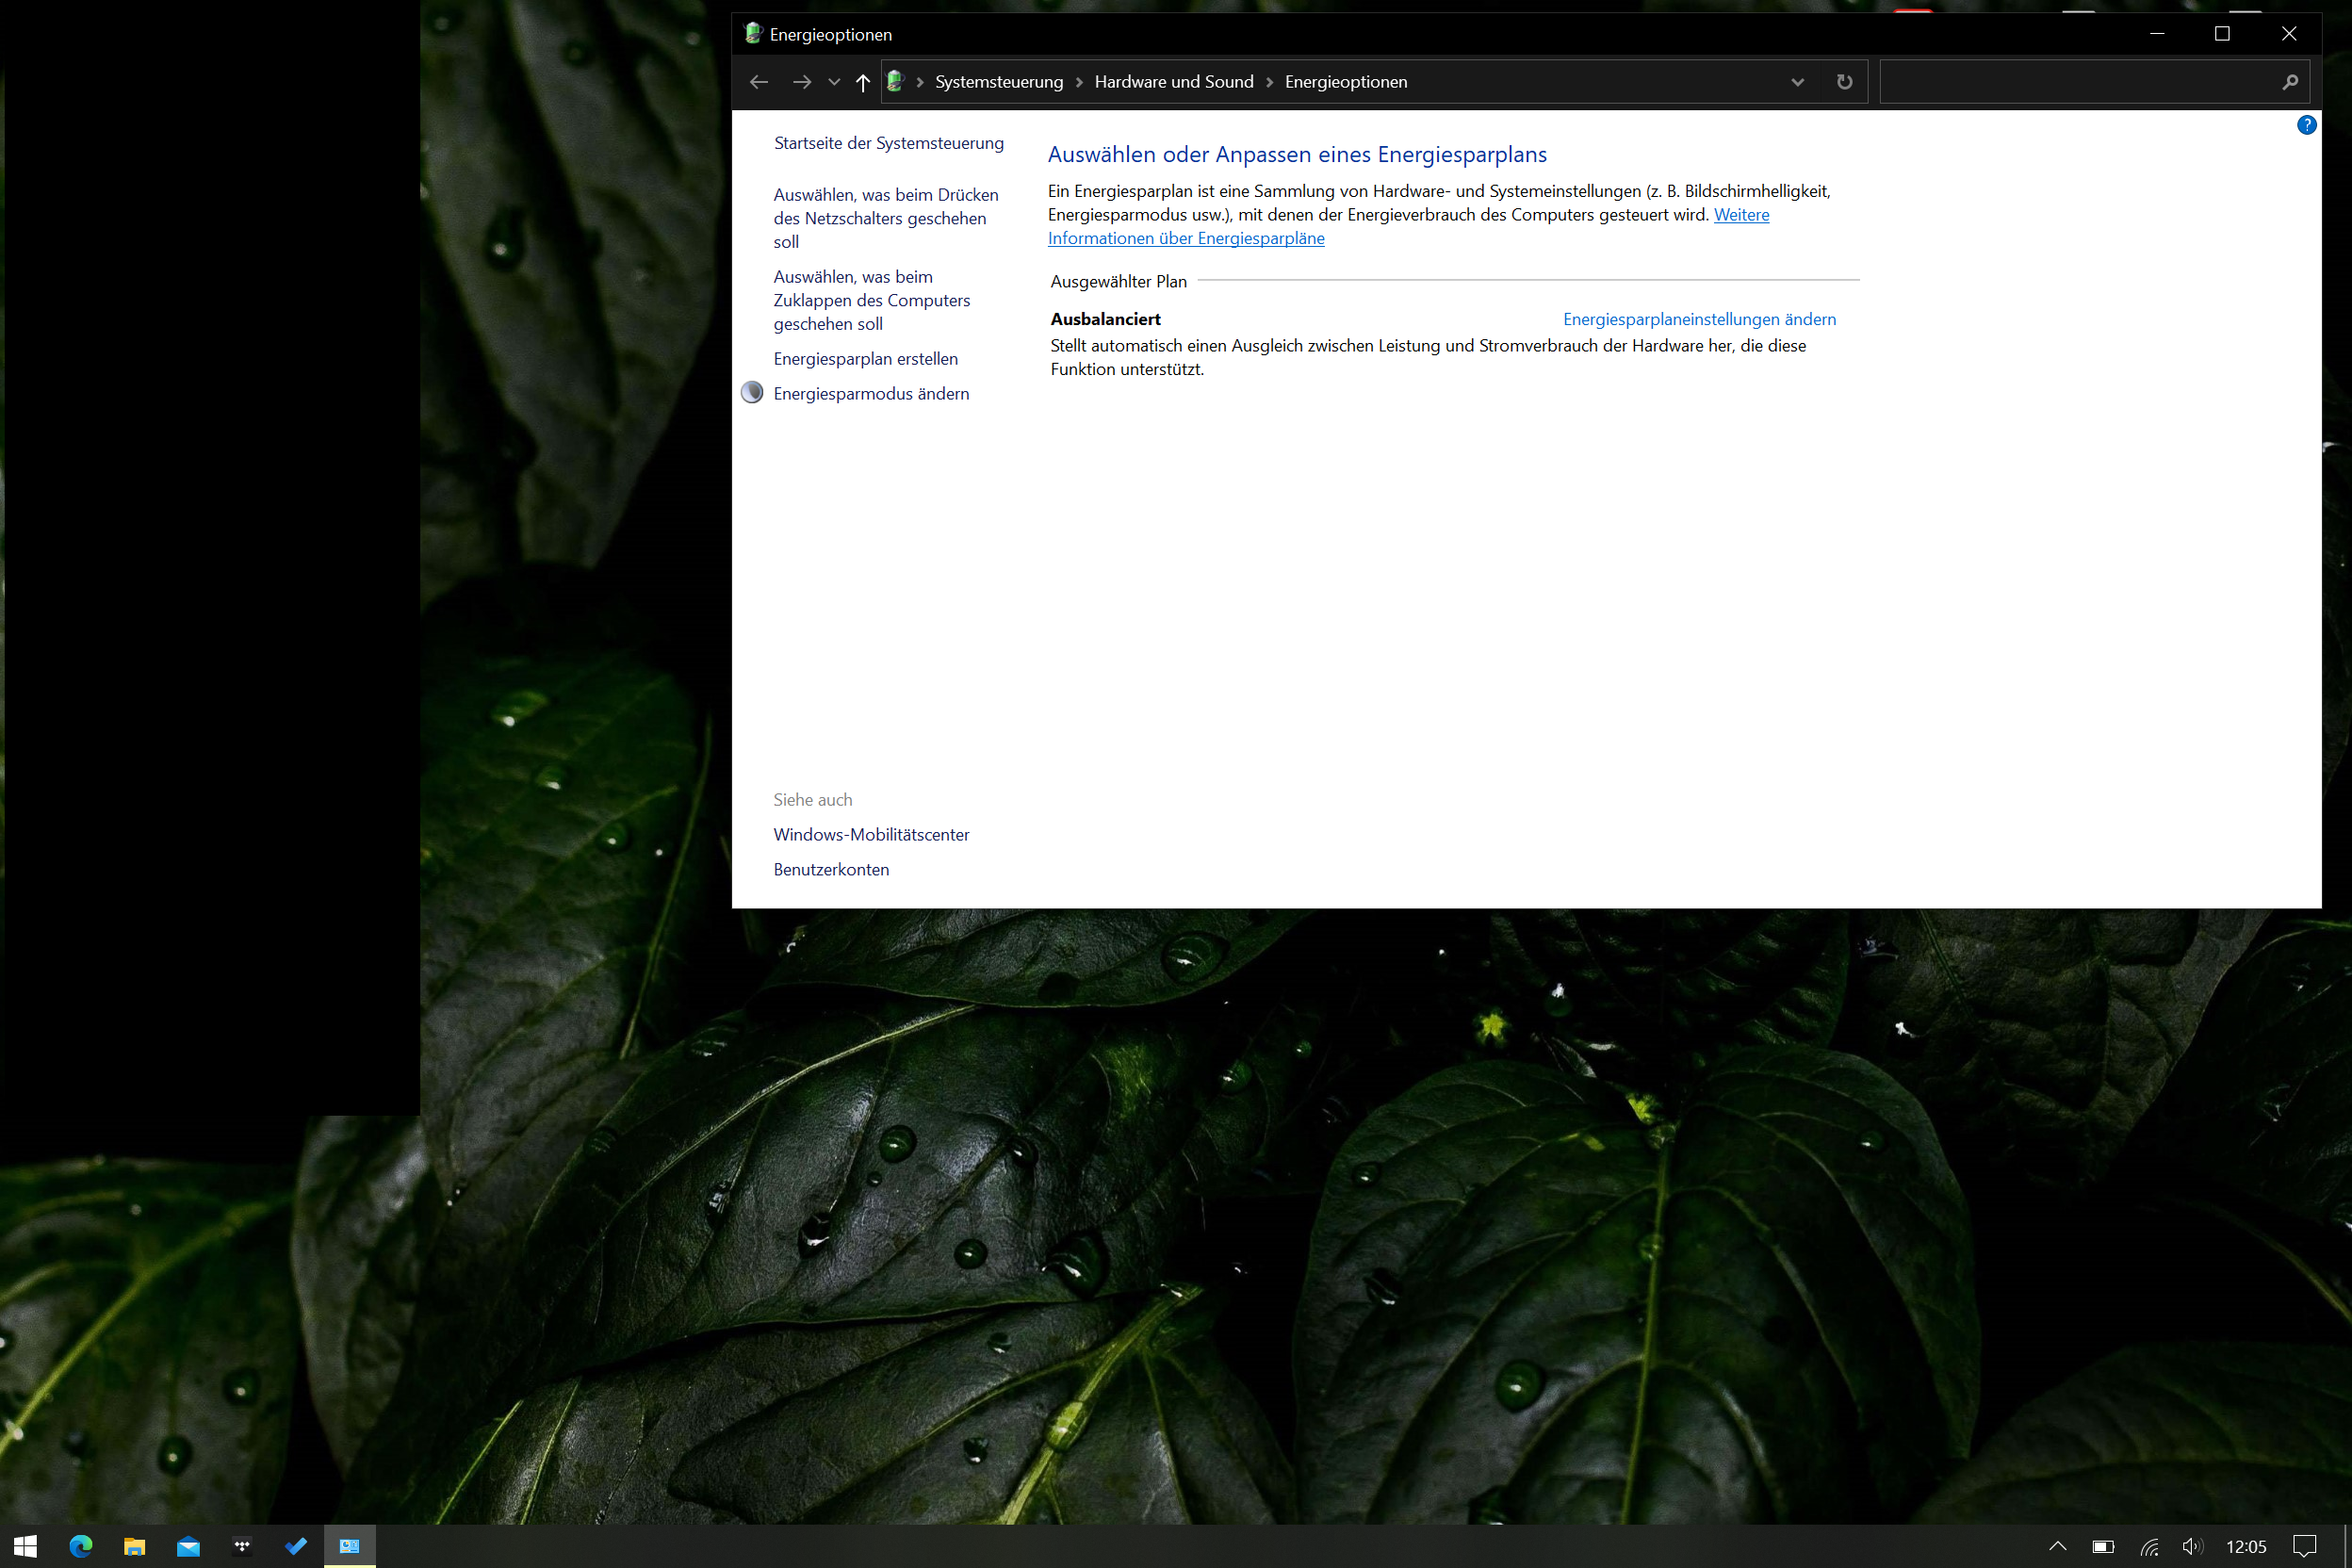Expand the recent locations dropdown arrow
The width and height of the screenshot is (2352, 1568).
click(833, 82)
